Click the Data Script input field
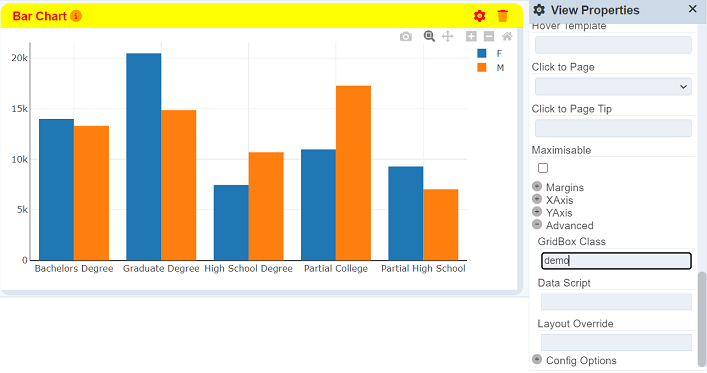707x373 pixels. pos(616,302)
